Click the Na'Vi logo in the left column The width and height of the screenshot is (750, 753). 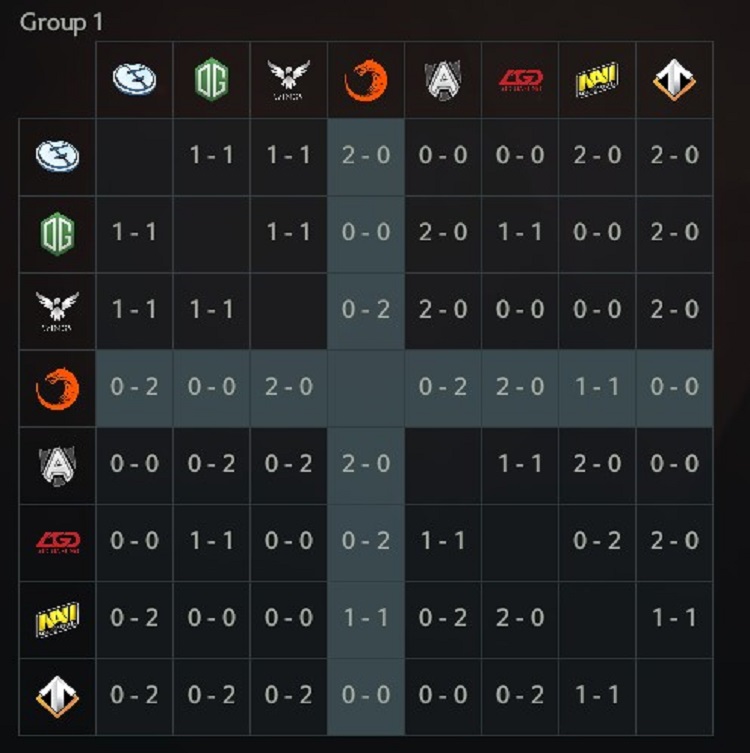click(x=57, y=619)
